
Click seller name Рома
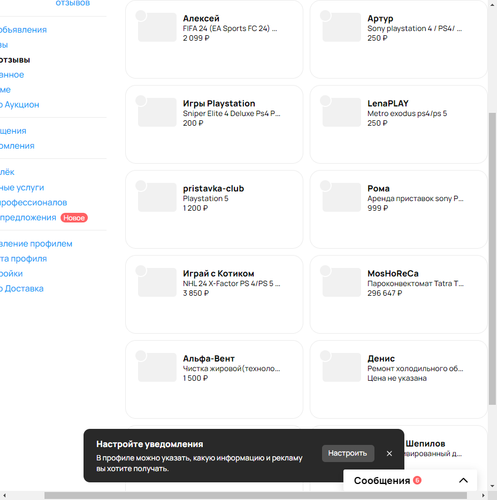click(x=378, y=188)
